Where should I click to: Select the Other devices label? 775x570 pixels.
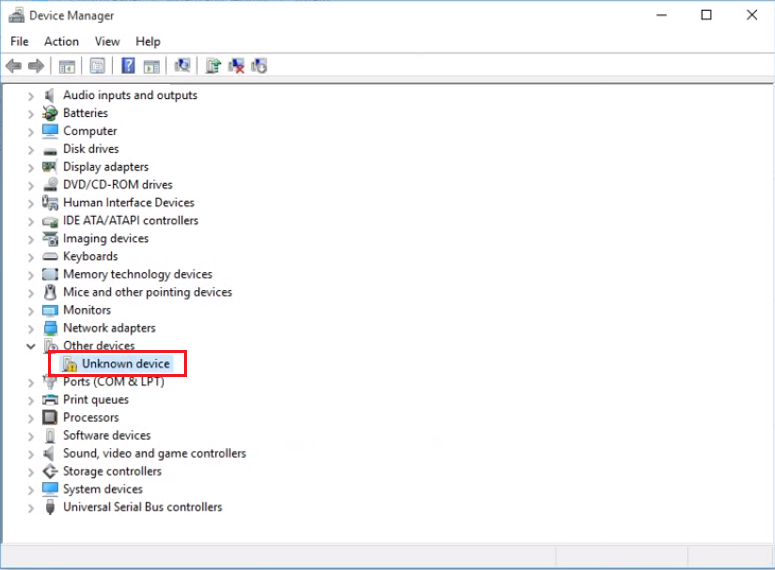pyautogui.click(x=99, y=345)
